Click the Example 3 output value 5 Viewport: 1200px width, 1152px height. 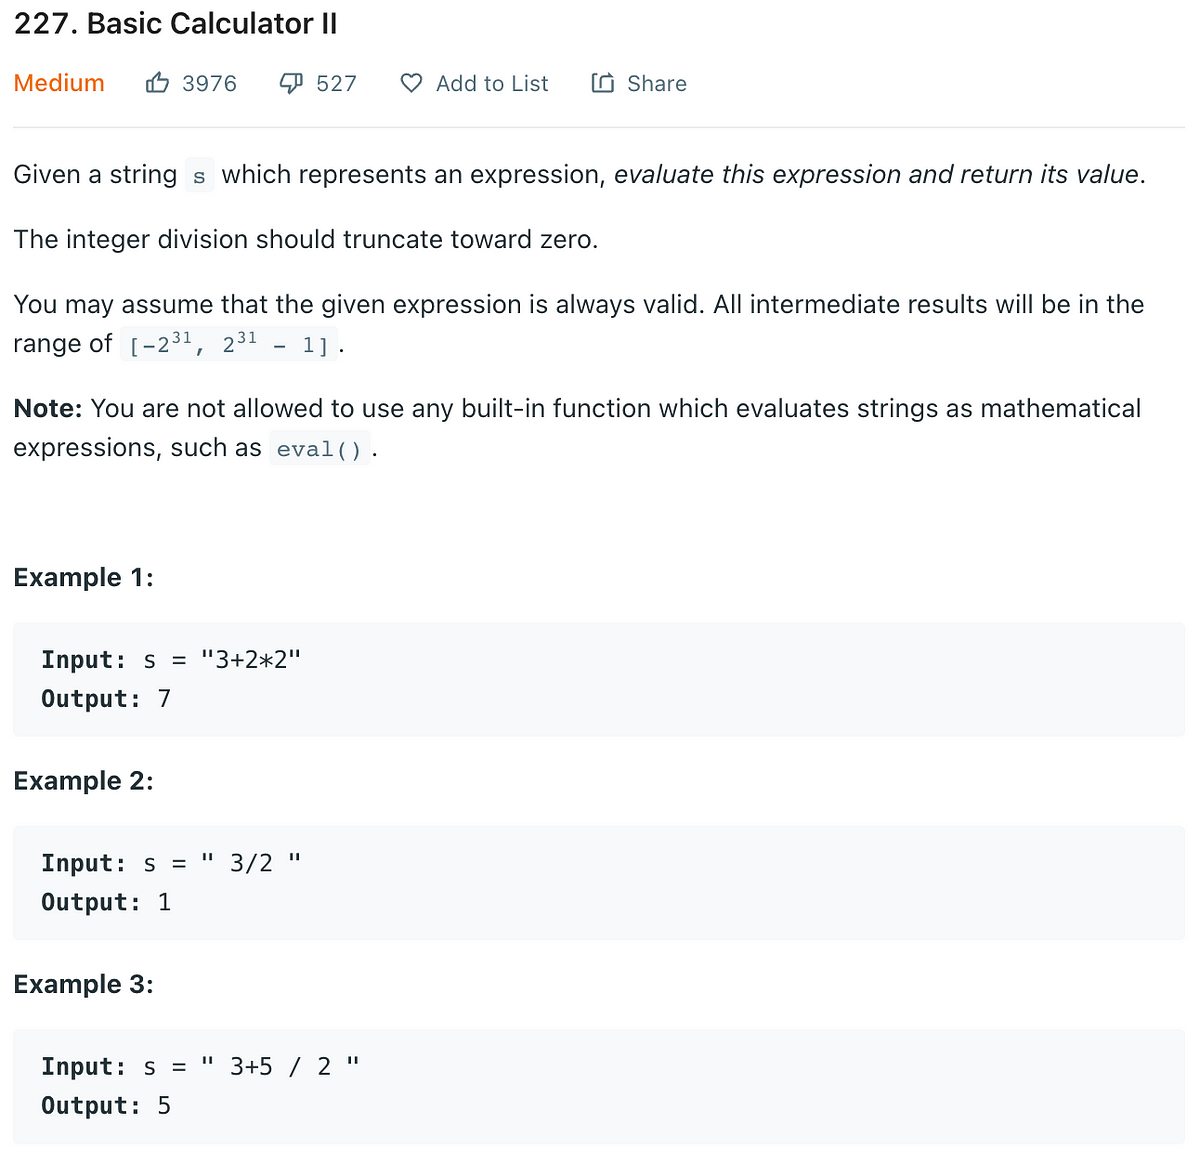click(x=164, y=1105)
